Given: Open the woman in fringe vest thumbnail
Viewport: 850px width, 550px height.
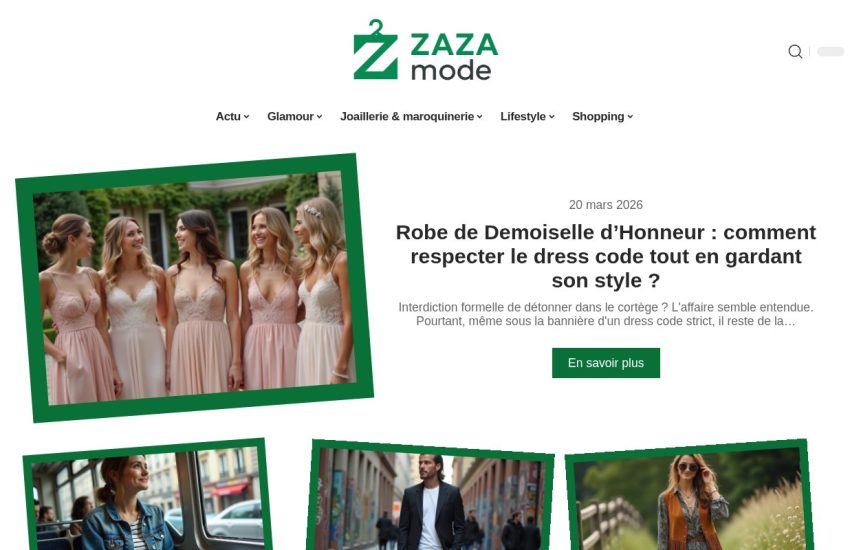Looking at the screenshot, I should 689,496.
